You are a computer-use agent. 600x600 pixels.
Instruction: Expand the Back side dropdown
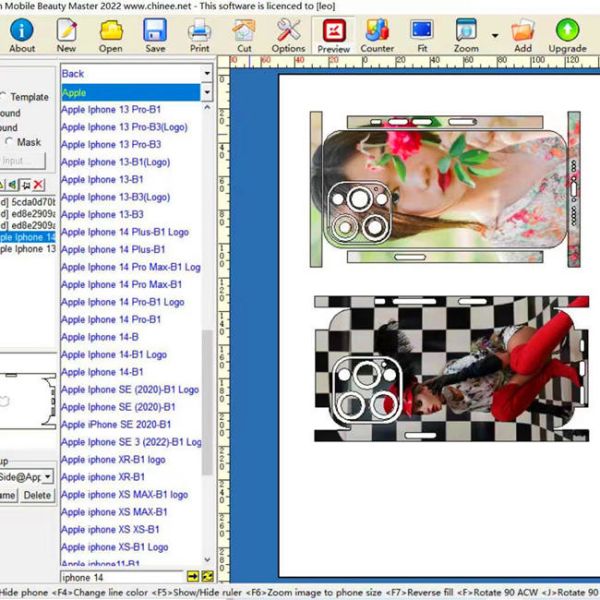pyautogui.click(x=207, y=74)
